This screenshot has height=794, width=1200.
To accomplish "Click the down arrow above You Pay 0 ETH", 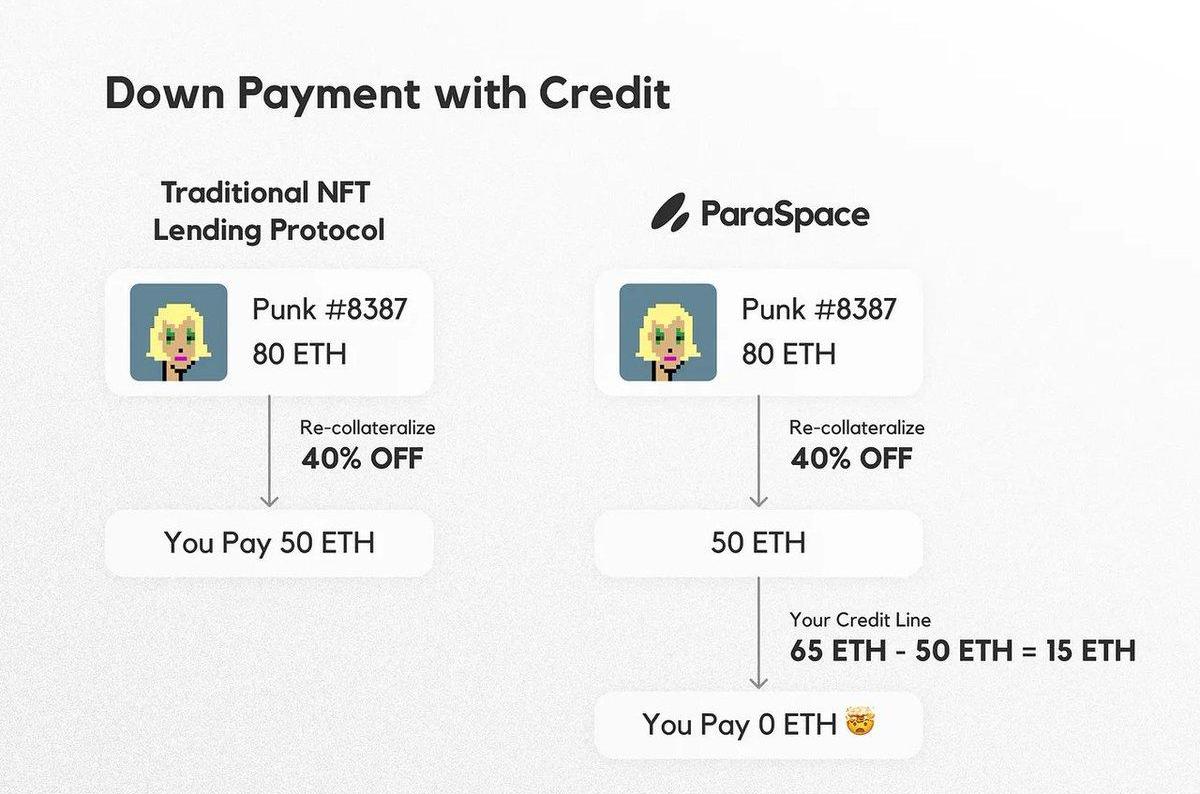I will pyautogui.click(x=758, y=633).
